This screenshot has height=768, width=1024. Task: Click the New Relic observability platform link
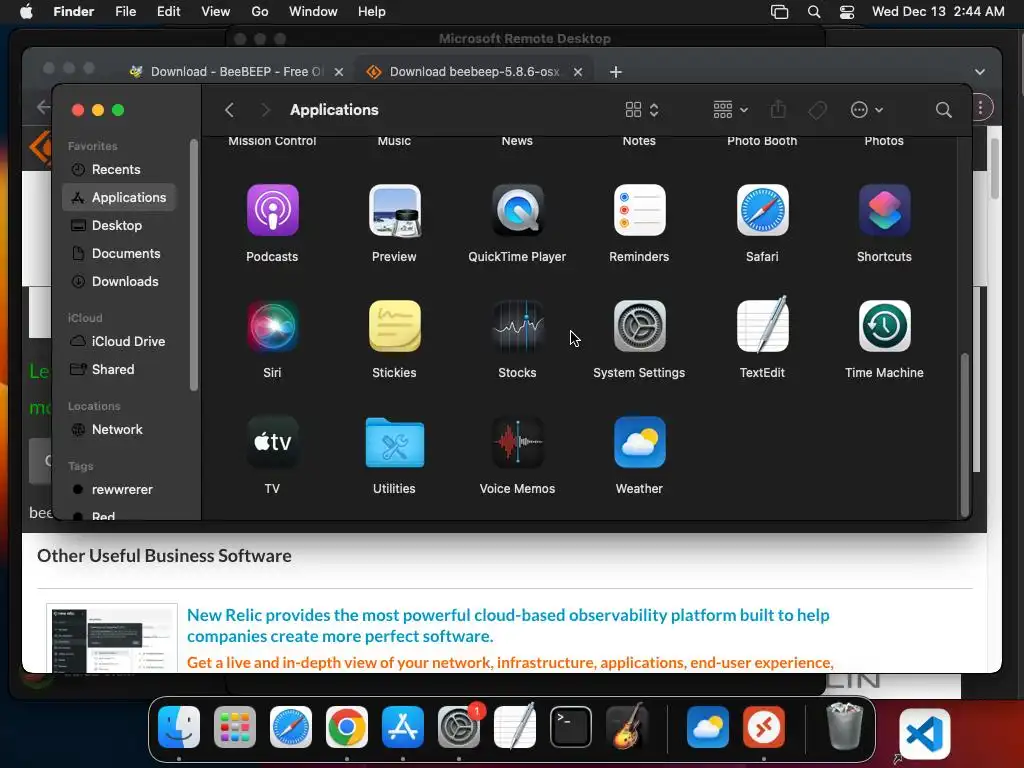[508, 626]
